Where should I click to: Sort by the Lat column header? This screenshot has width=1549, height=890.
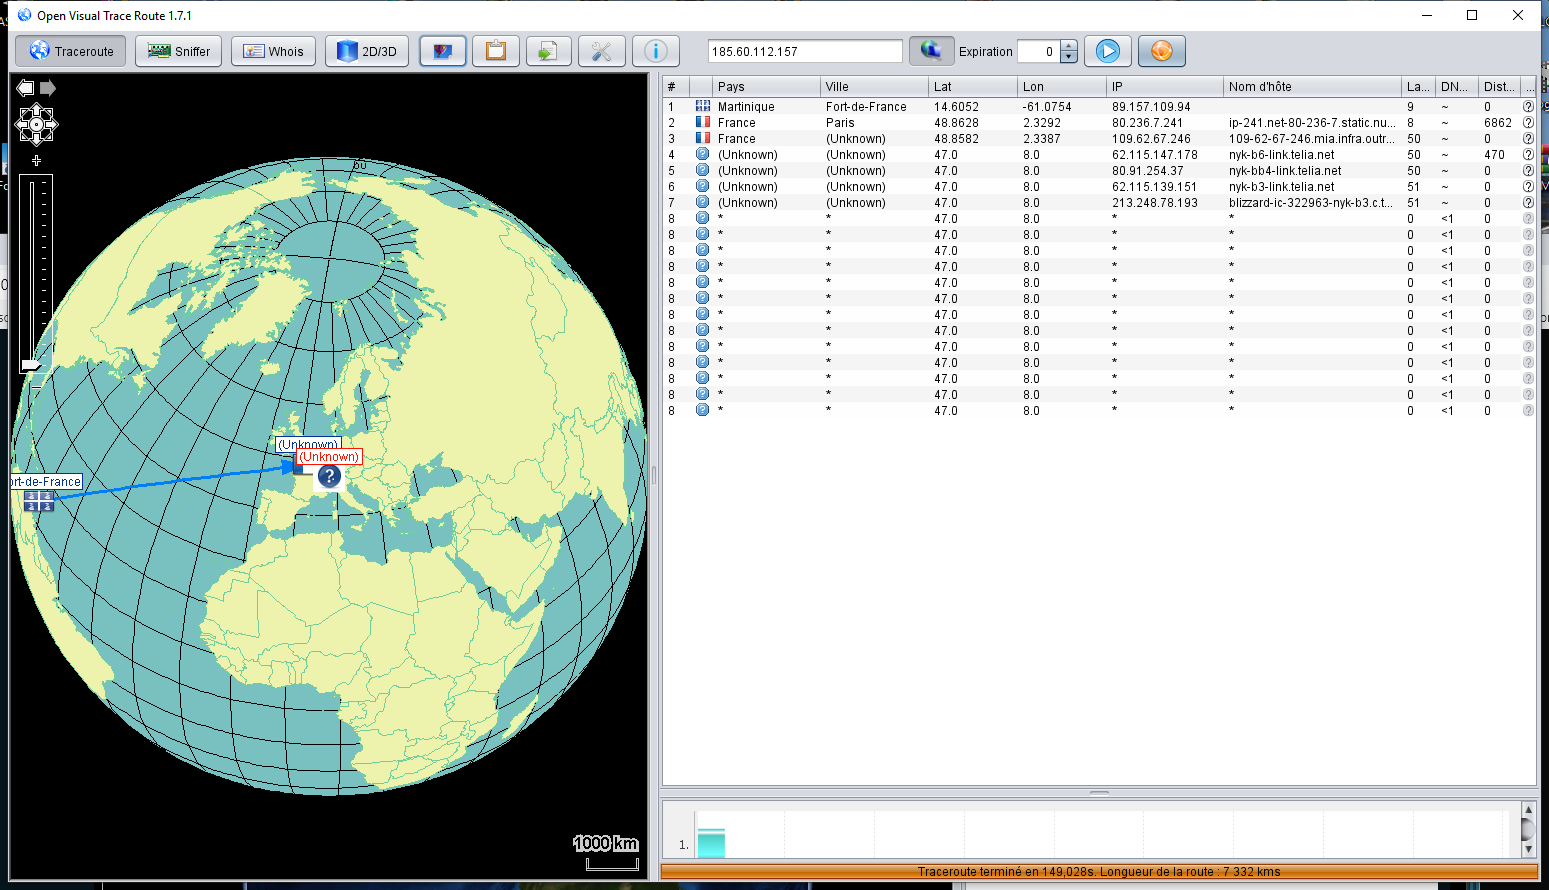click(972, 87)
